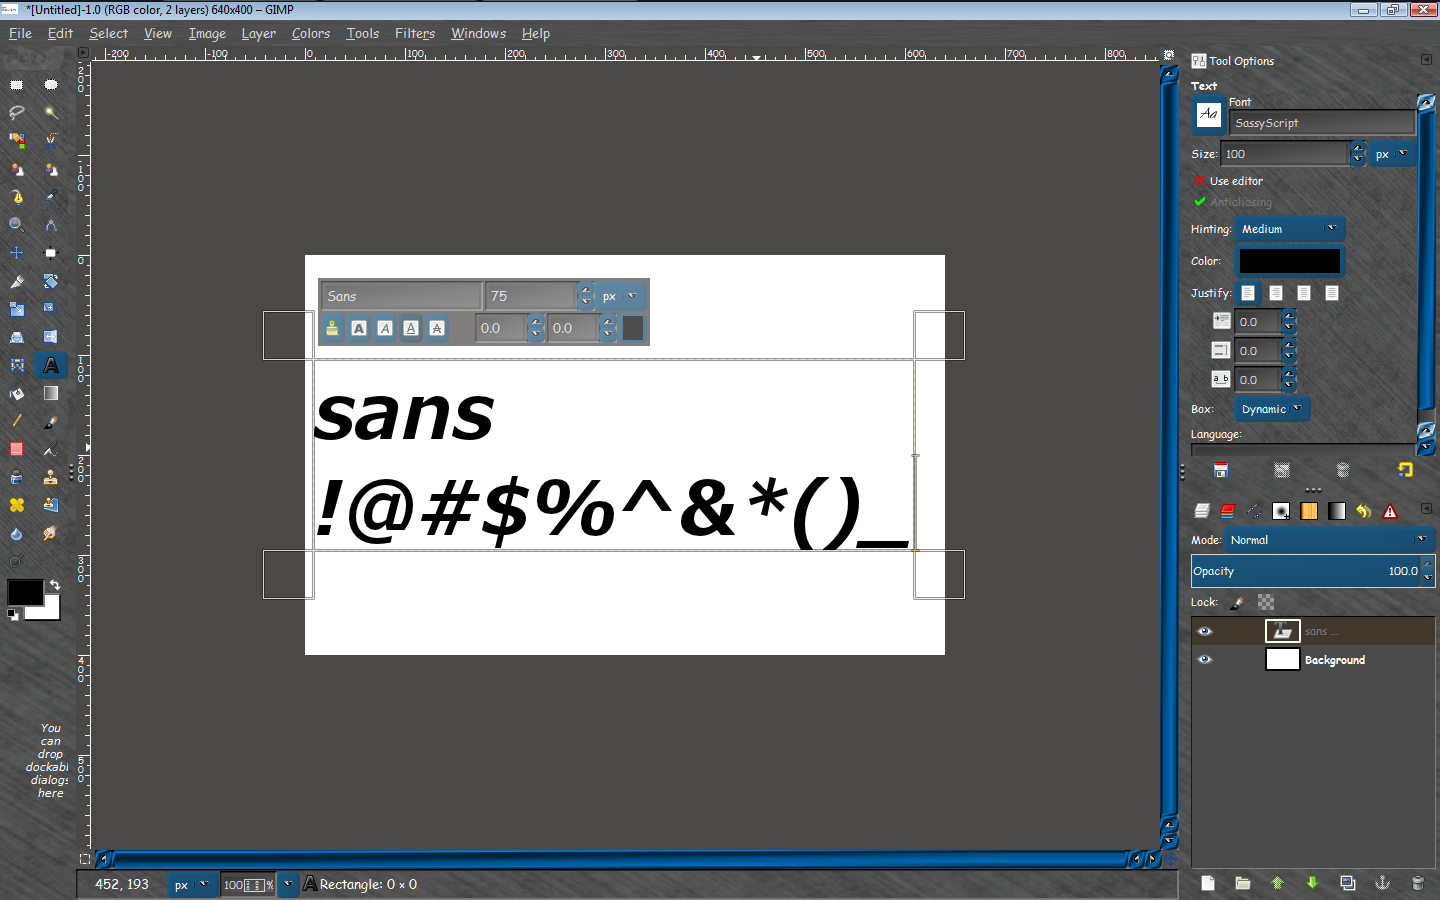
Task: Open the Colors menu
Action: click(x=311, y=33)
